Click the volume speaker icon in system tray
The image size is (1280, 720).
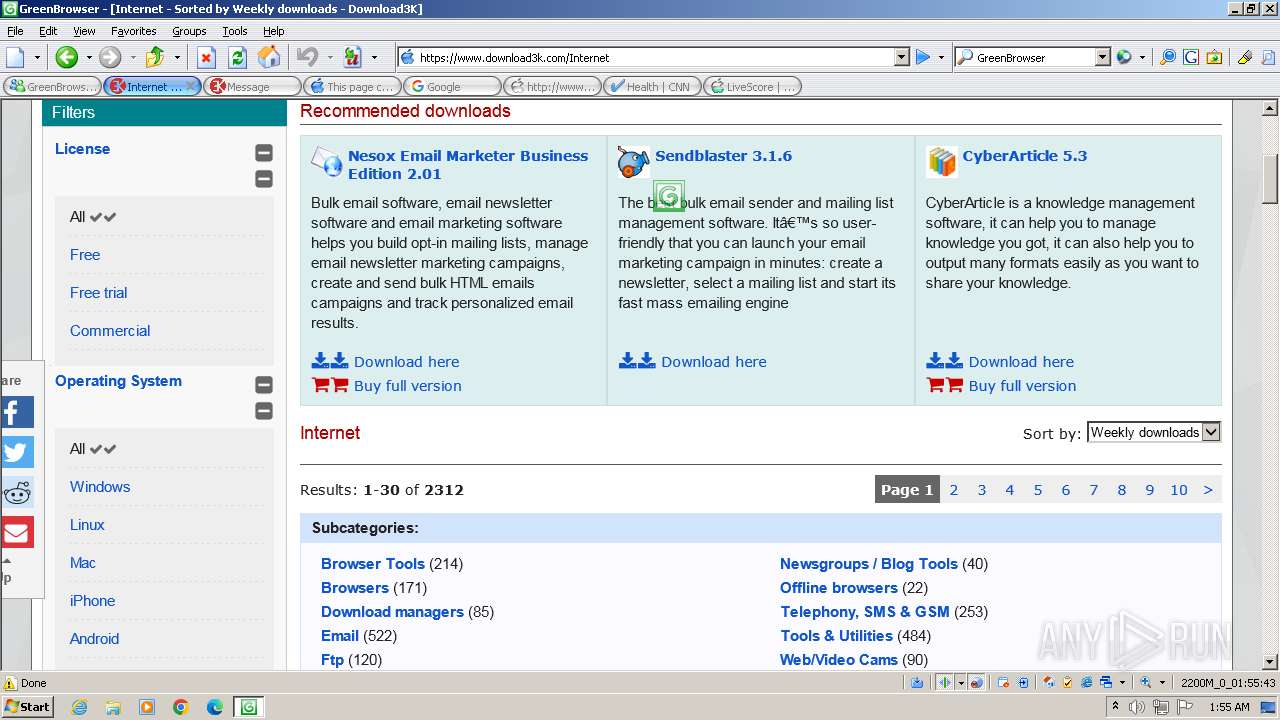pyautogui.click(x=1138, y=707)
